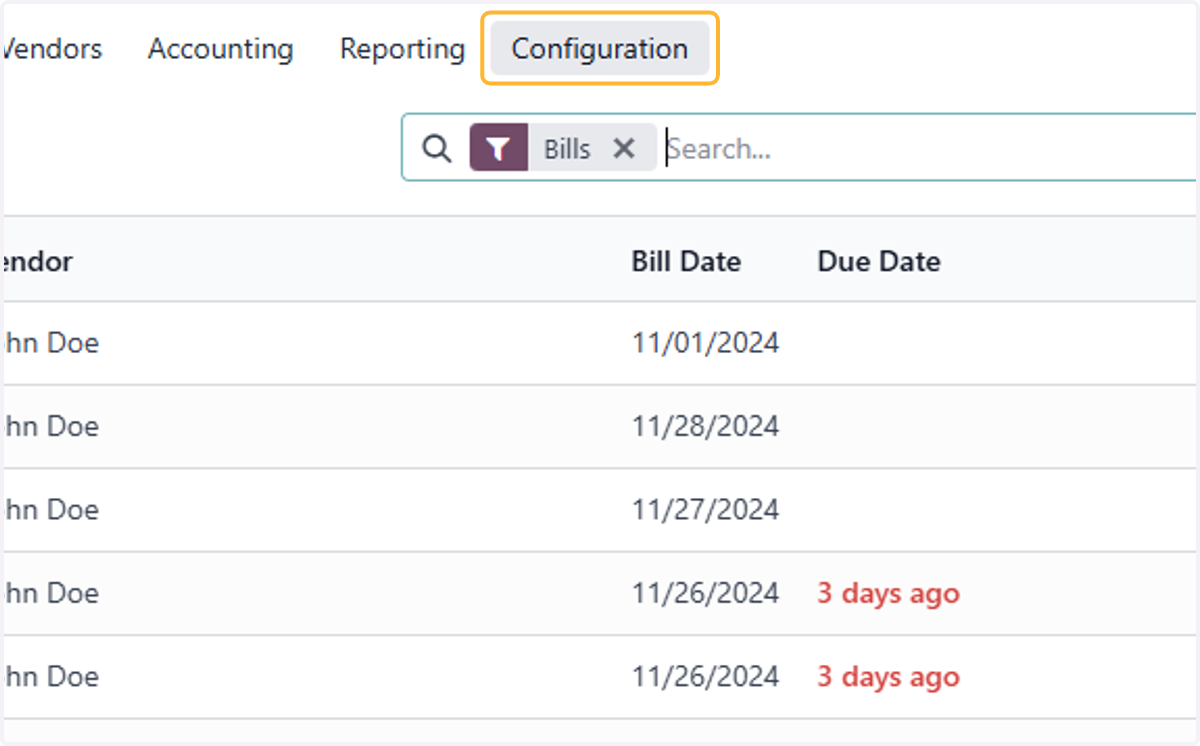Viewport: 1200px width, 746px height.
Task: Click the purple filter funnel icon
Action: [499, 148]
